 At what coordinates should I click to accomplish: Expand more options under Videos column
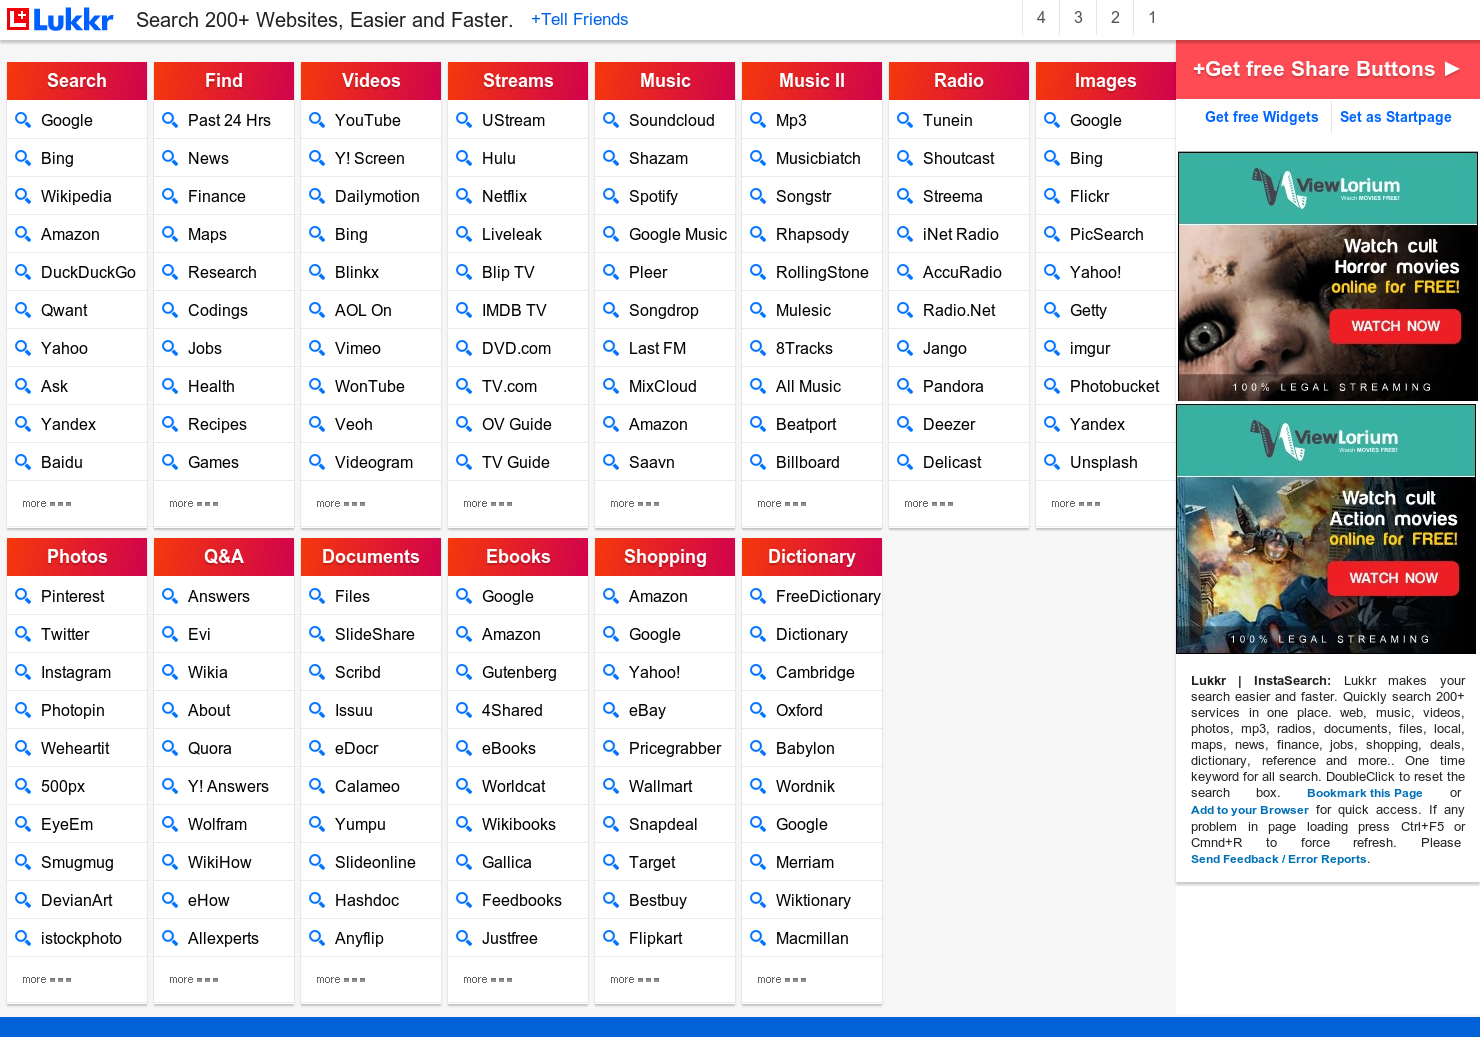[340, 504]
